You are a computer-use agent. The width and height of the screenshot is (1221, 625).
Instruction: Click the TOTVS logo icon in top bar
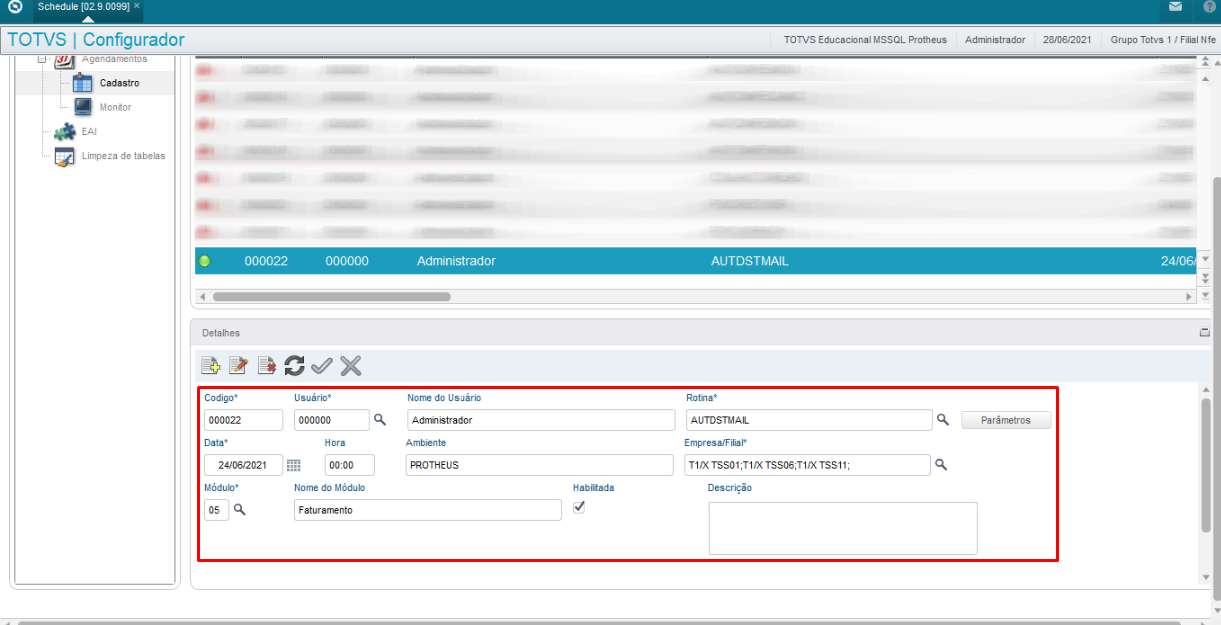tap(14, 7)
